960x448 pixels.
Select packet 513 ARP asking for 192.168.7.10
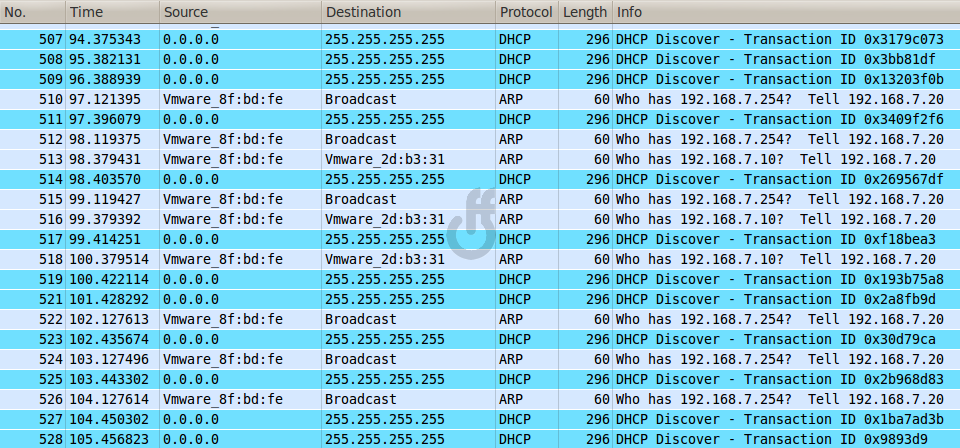point(480,160)
